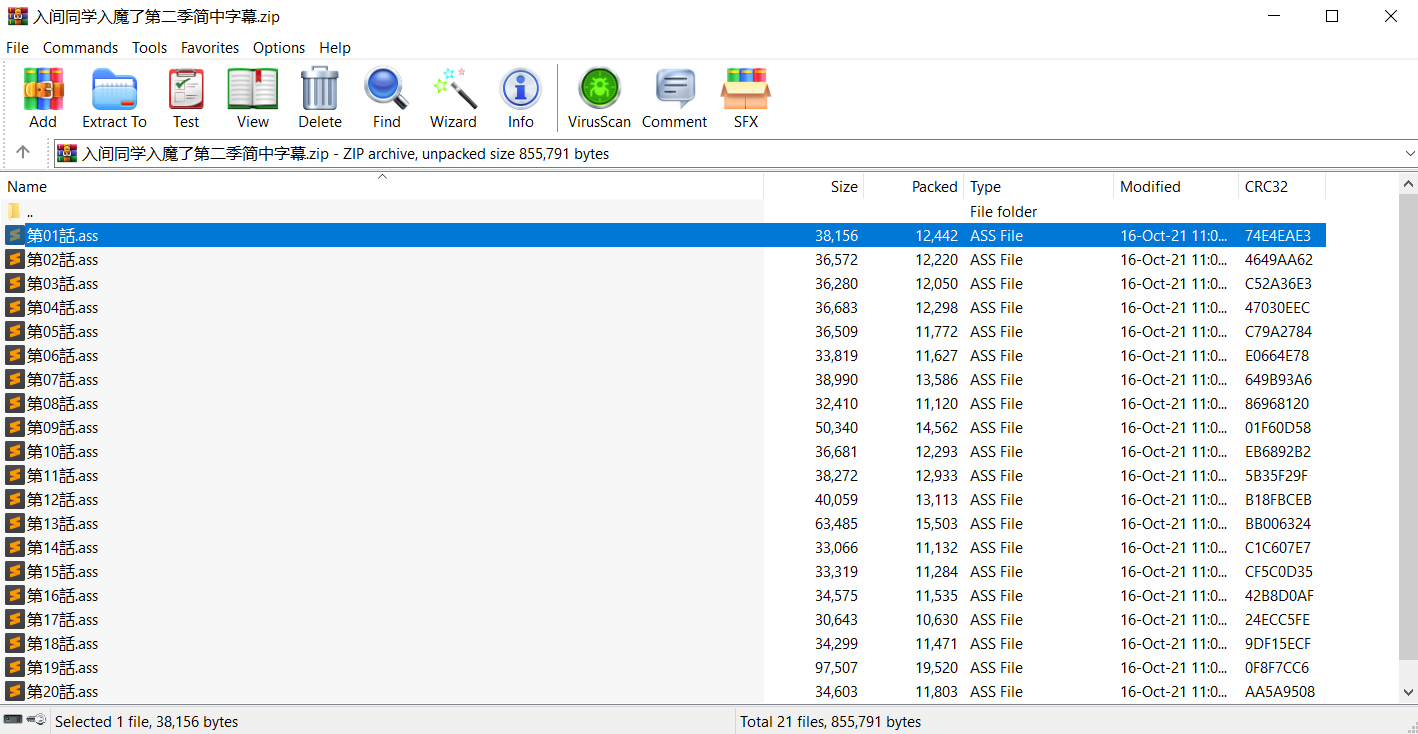Sort the list by Modified column
The width and height of the screenshot is (1418, 734).
click(x=1176, y=187)
